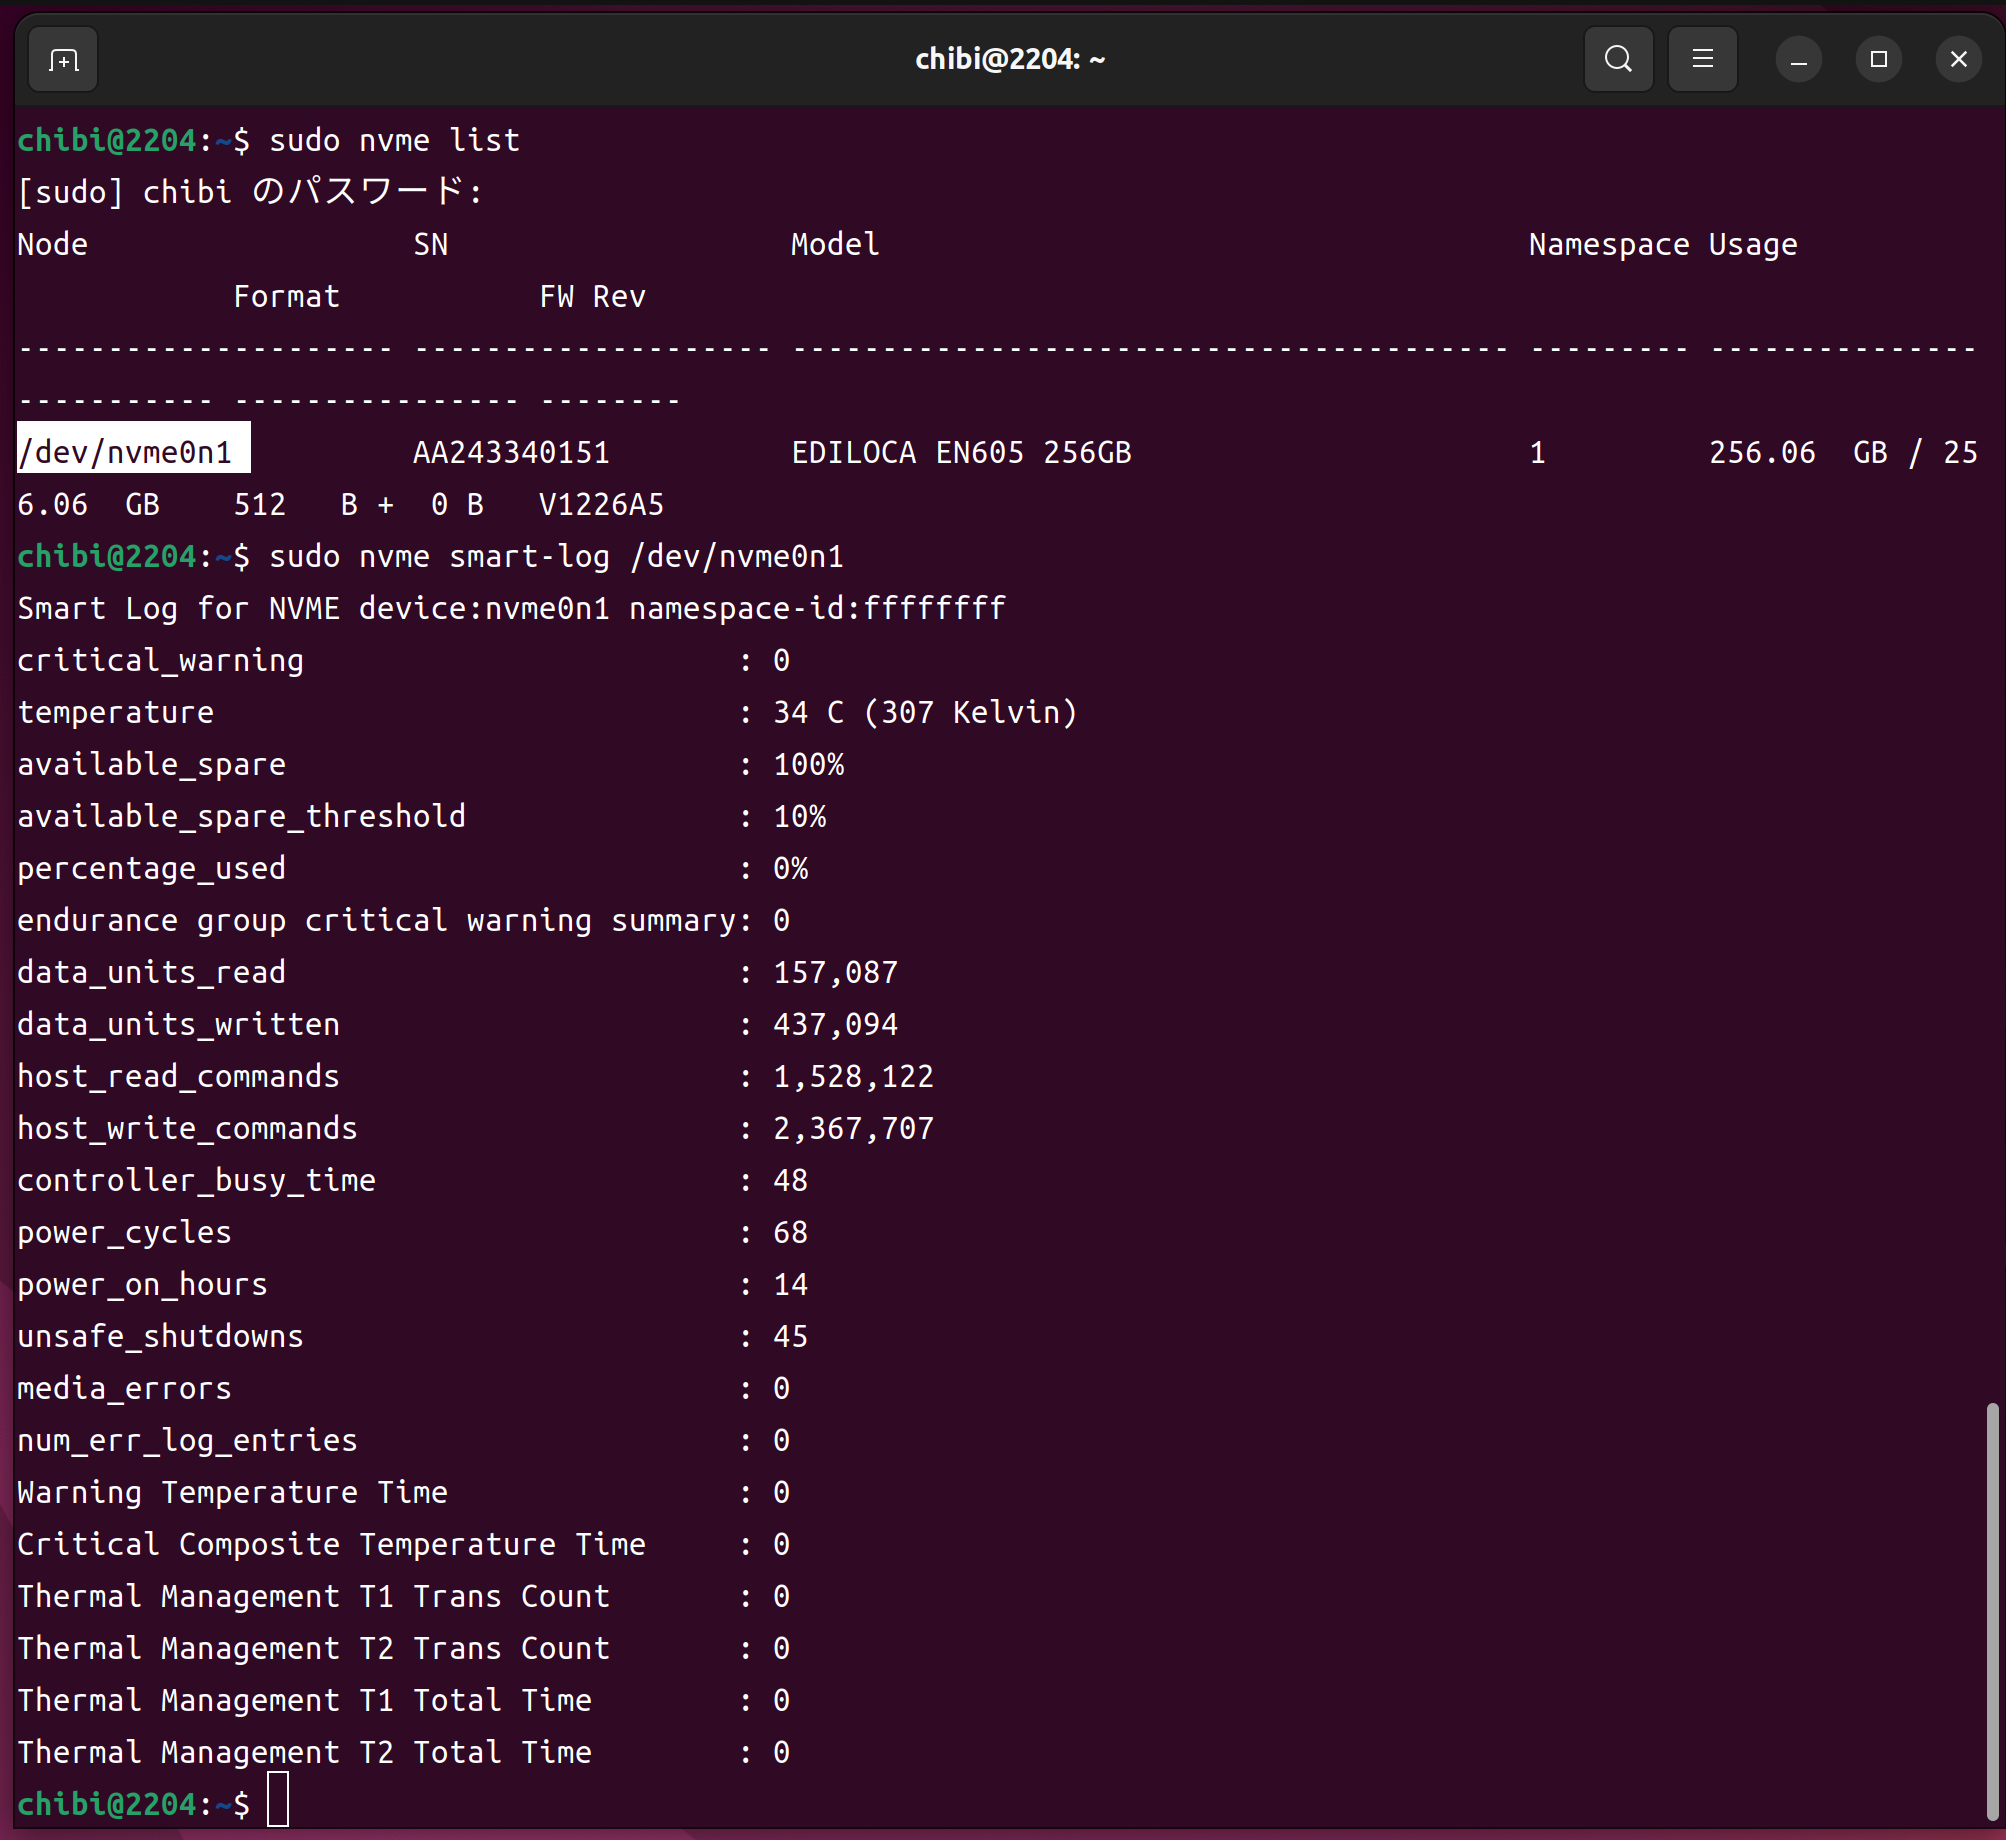Minimize the terminal window
Image resolution: width=2006 pixels, height=1840 pixels.
point(1798,60)
